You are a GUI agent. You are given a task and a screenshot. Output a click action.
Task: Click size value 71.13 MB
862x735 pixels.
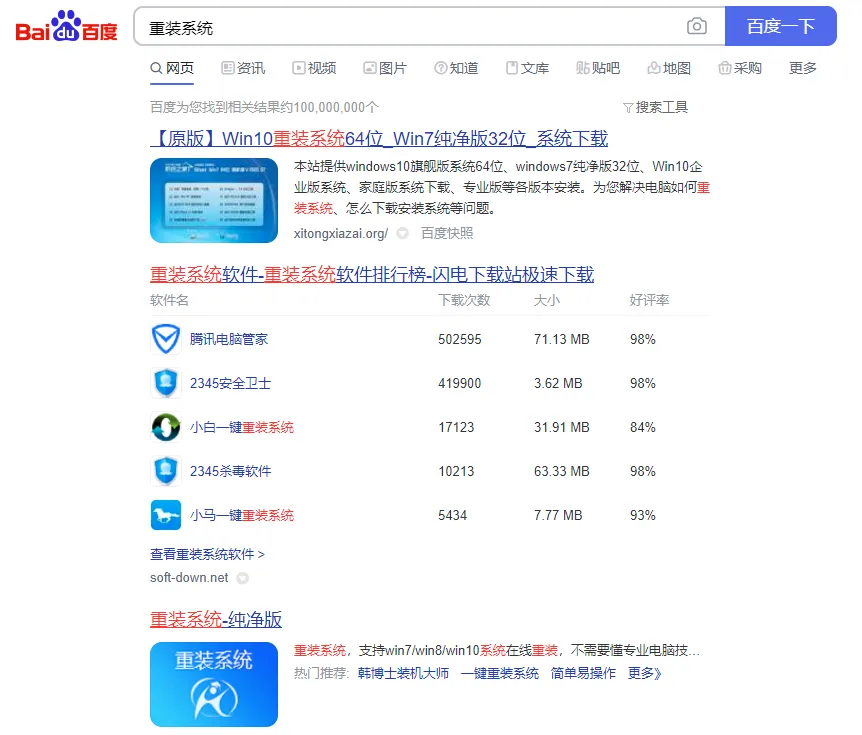pos(562,339)
